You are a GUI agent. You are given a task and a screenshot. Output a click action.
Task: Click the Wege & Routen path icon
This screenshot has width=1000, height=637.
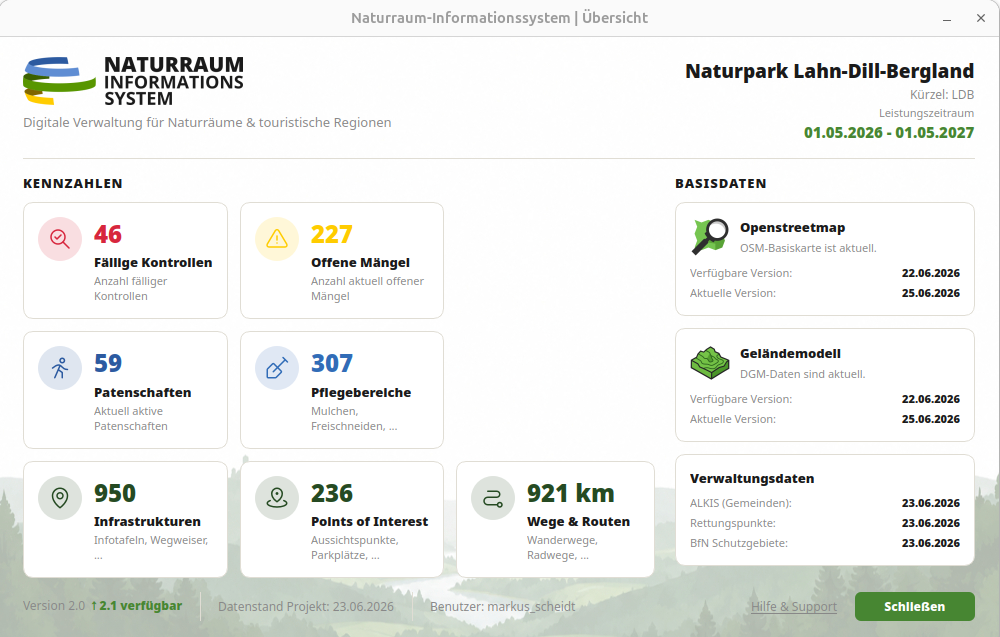tap(493, 498)
